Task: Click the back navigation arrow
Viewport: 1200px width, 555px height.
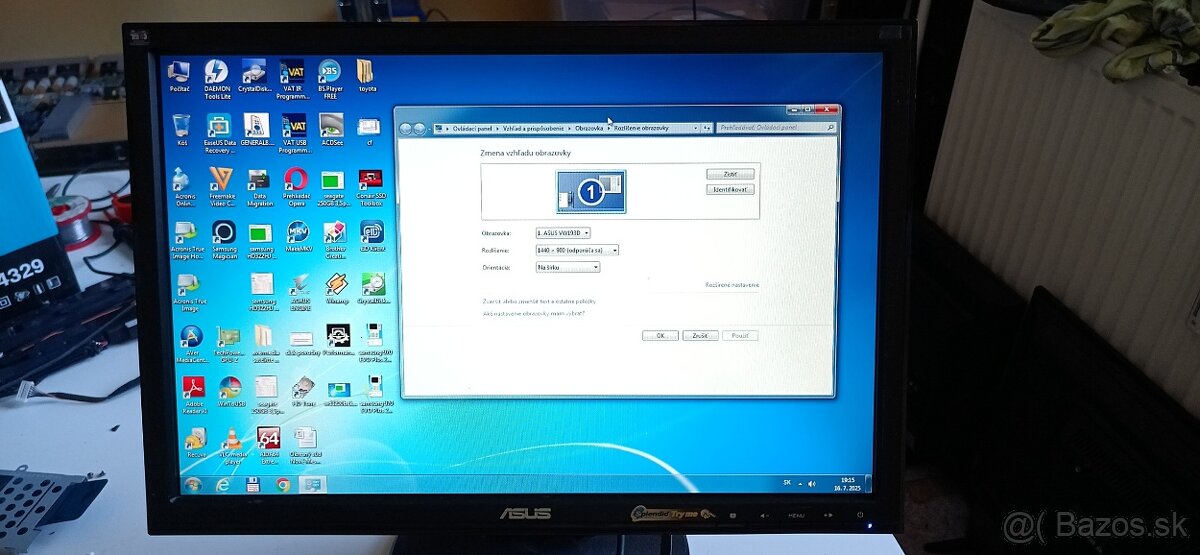Action: coord(406,128)
